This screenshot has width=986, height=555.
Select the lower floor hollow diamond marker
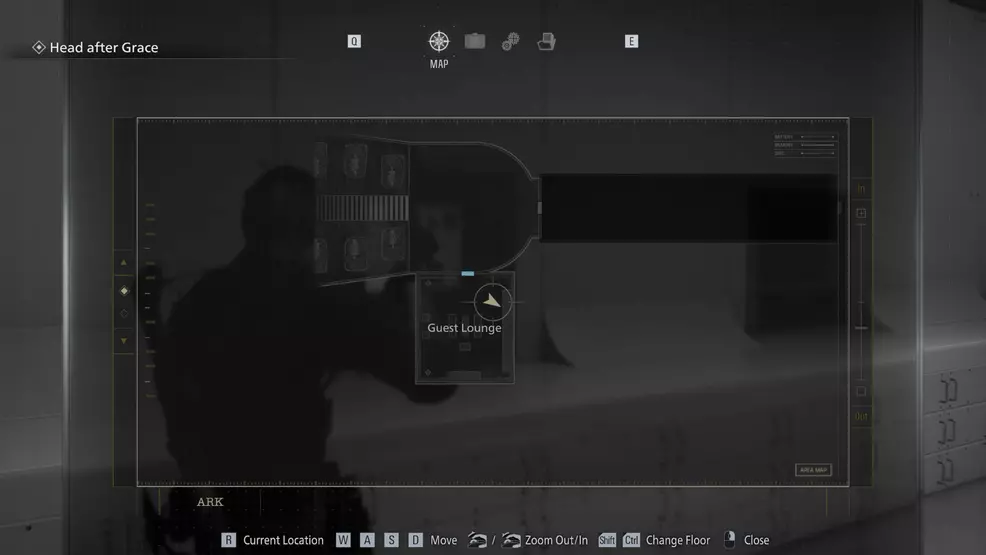[x=124, y=313]
